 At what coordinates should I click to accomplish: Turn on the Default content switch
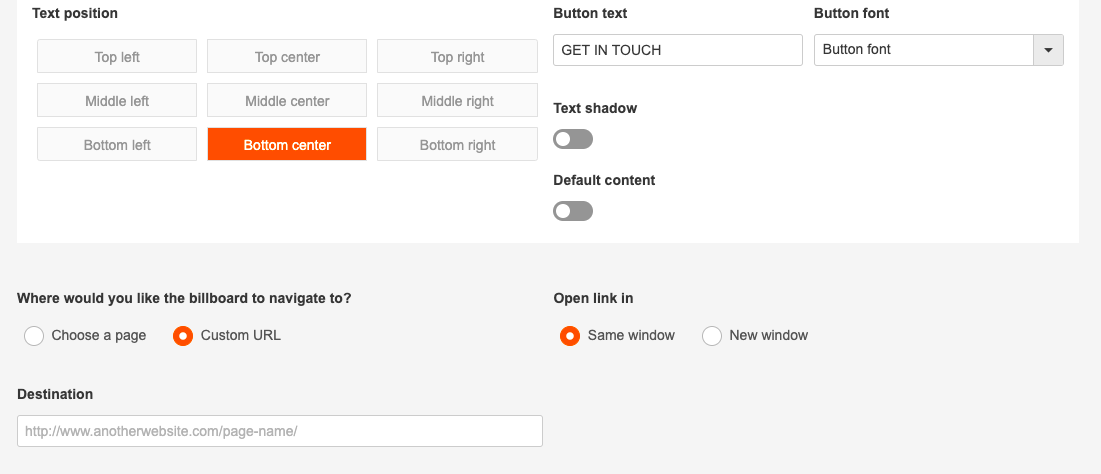pyautogui.click(x=573, y=211)
